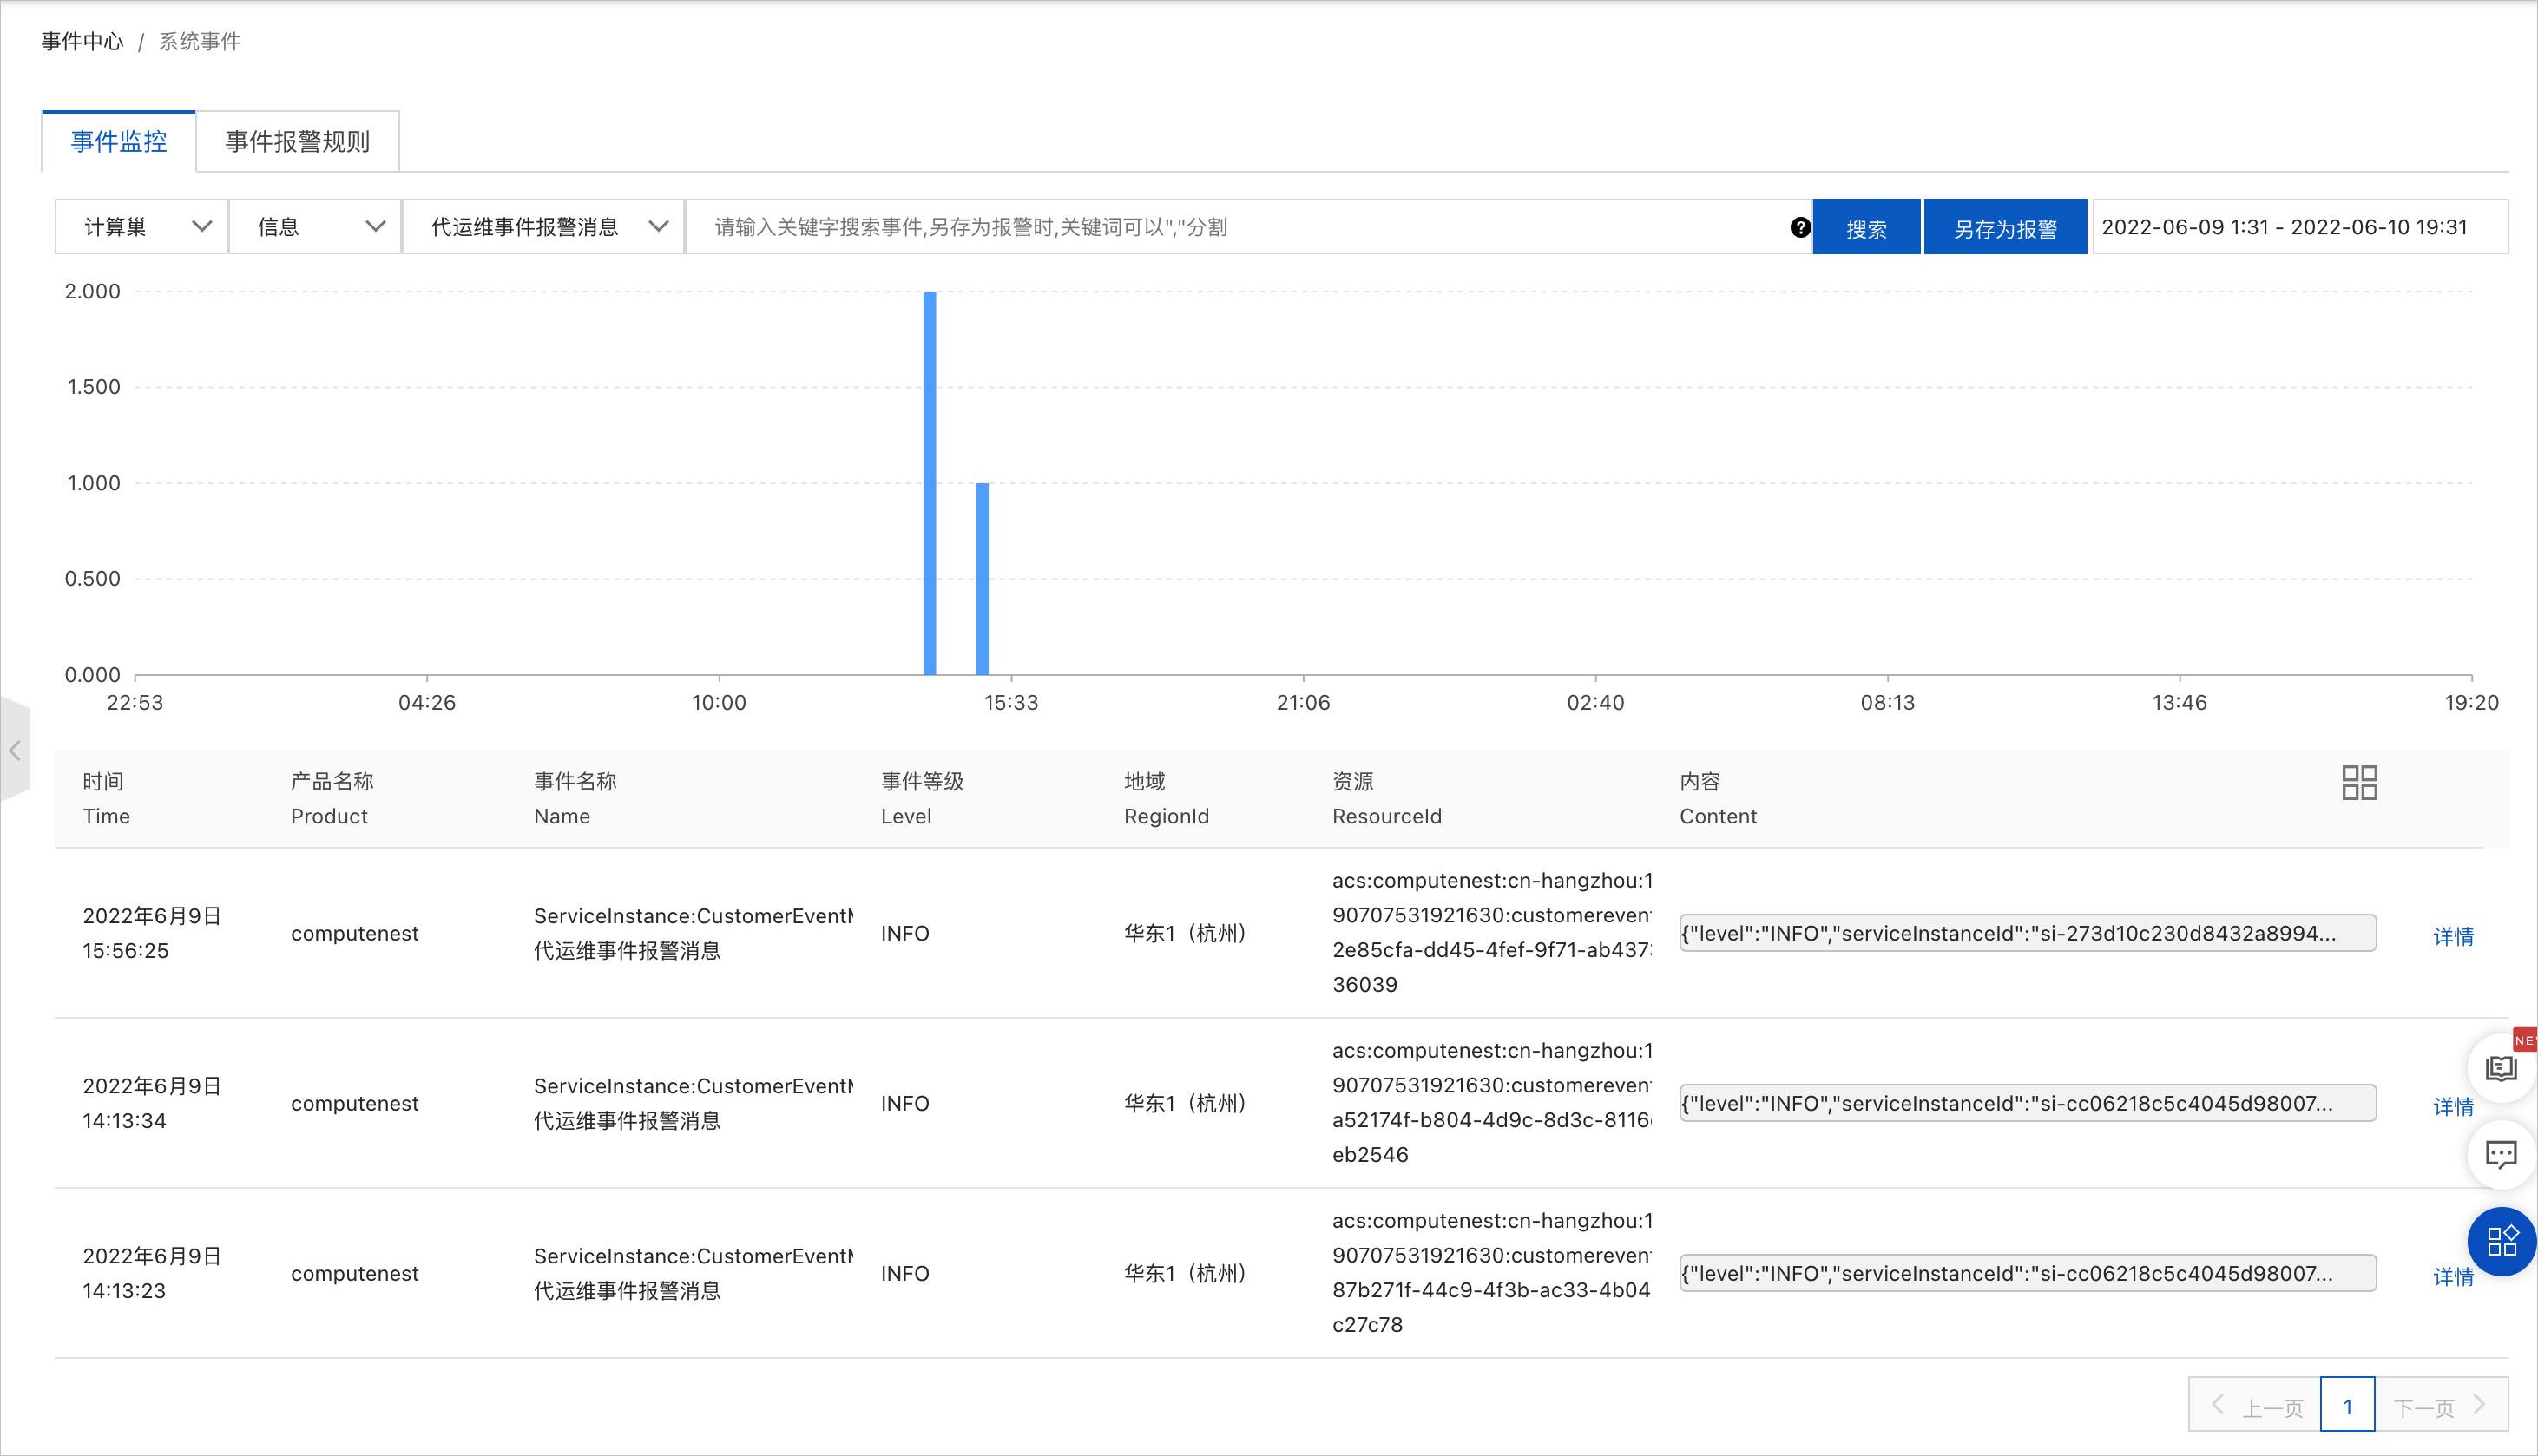Open the feedback chat bubble icon

2501,1155
